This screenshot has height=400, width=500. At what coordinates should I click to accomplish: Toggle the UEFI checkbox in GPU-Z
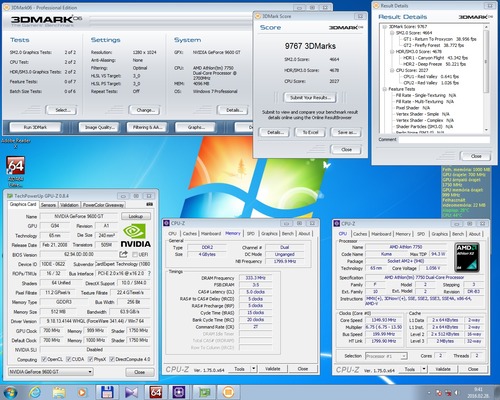(135, 255)
